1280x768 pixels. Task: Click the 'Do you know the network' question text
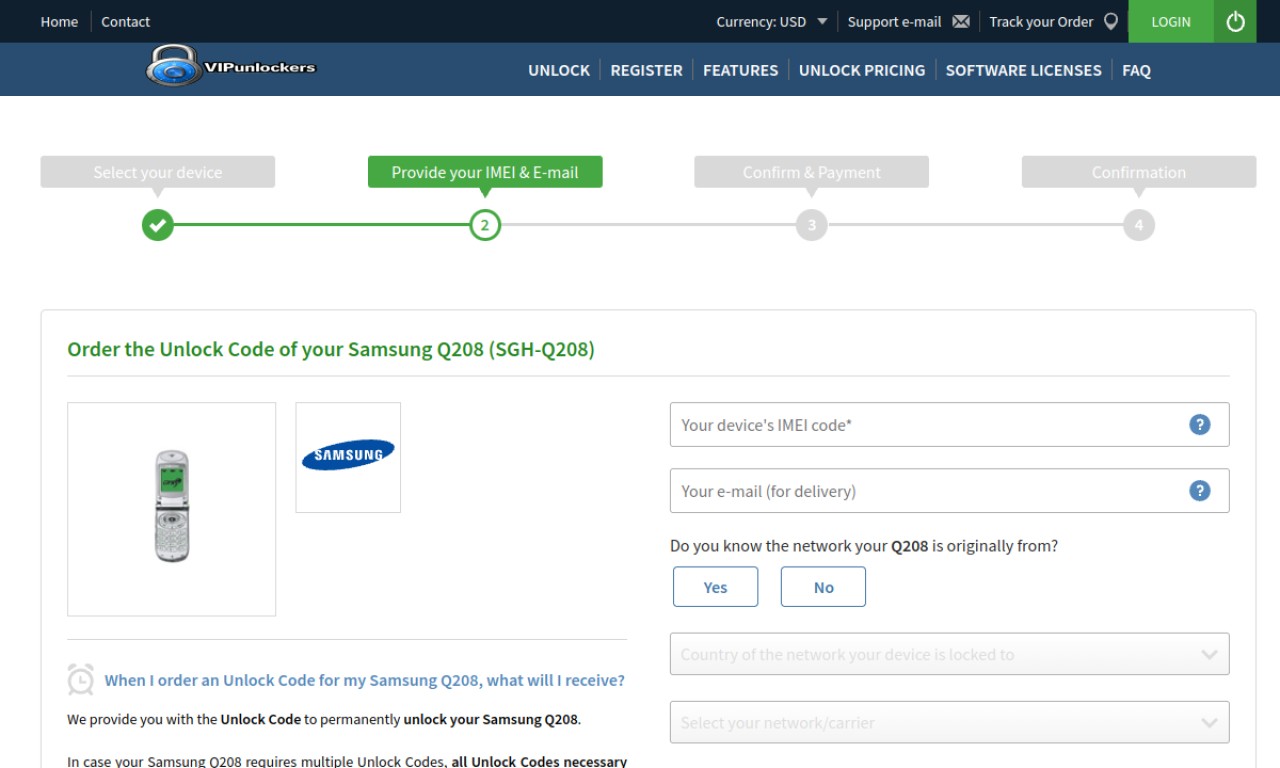pos(864,546)
